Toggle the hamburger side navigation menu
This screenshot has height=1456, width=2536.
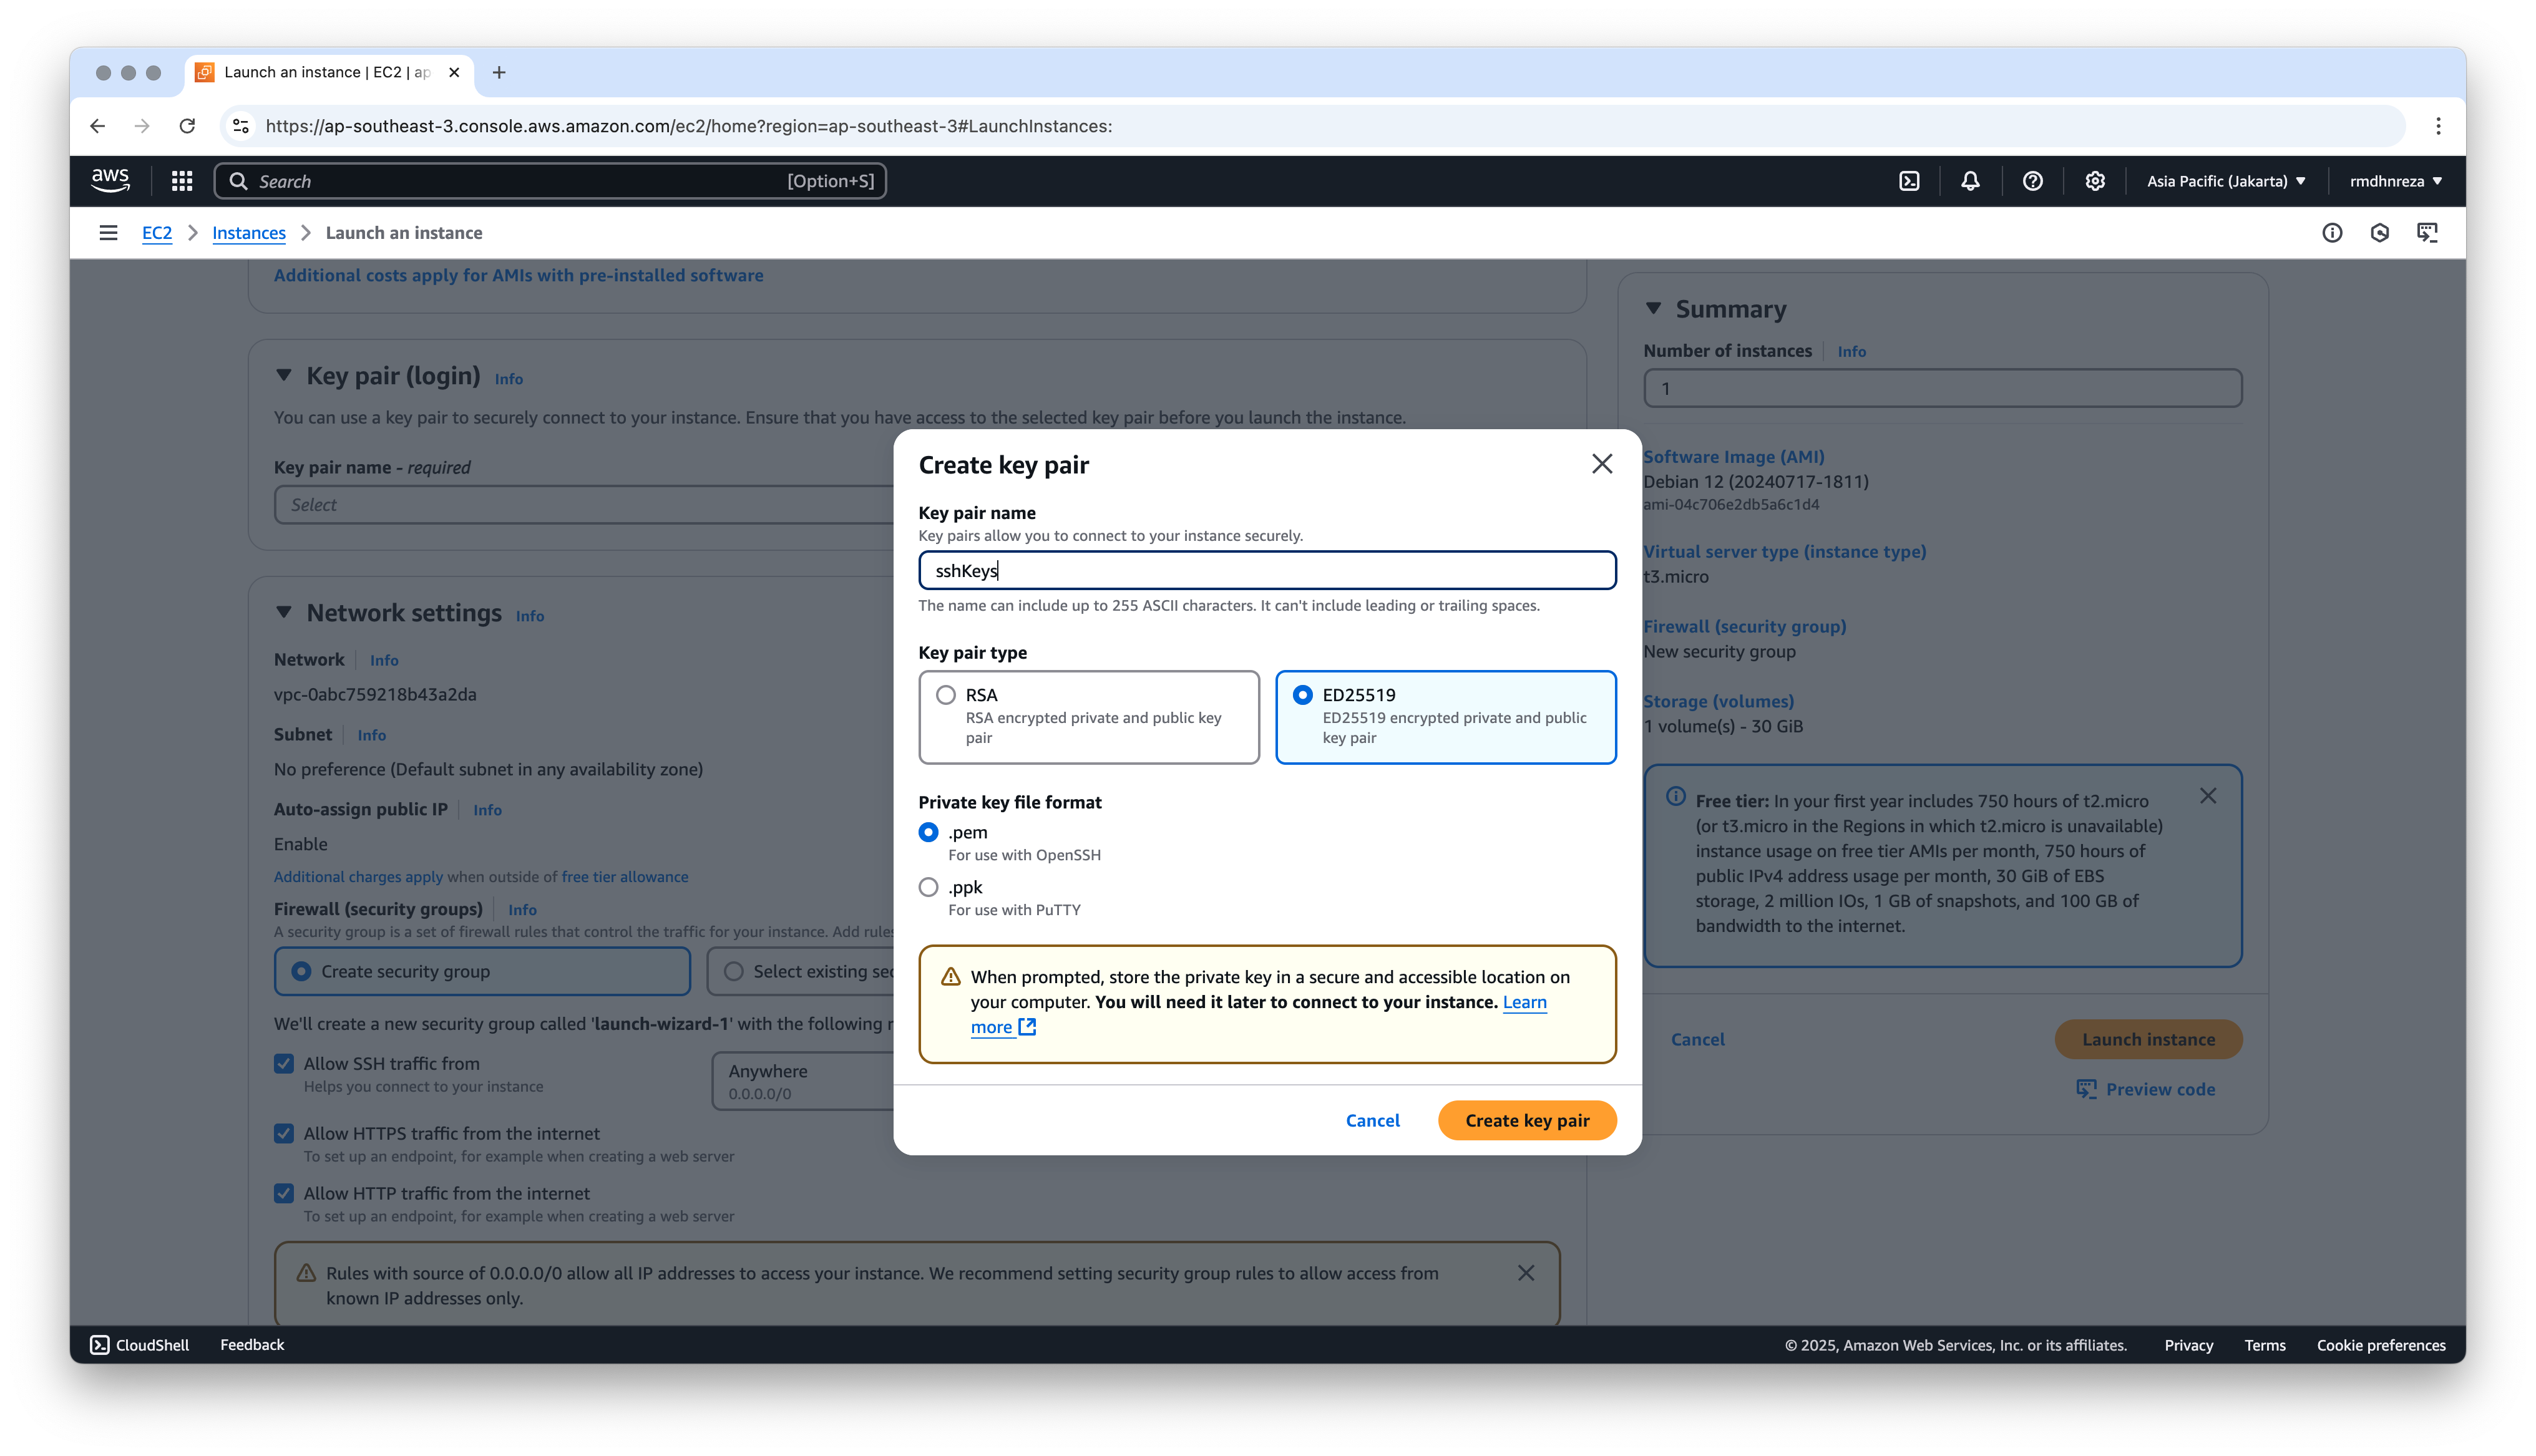point(108,233)
